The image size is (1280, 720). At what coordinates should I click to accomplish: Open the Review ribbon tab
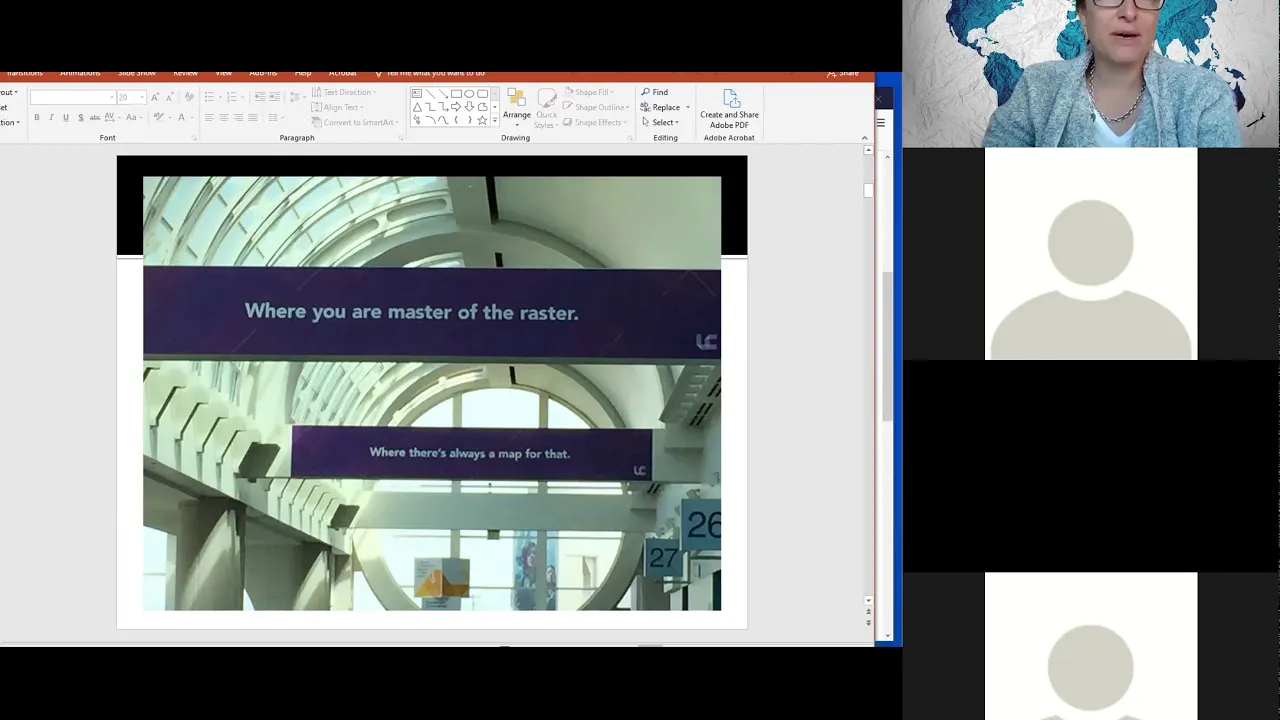click(185, 73)
